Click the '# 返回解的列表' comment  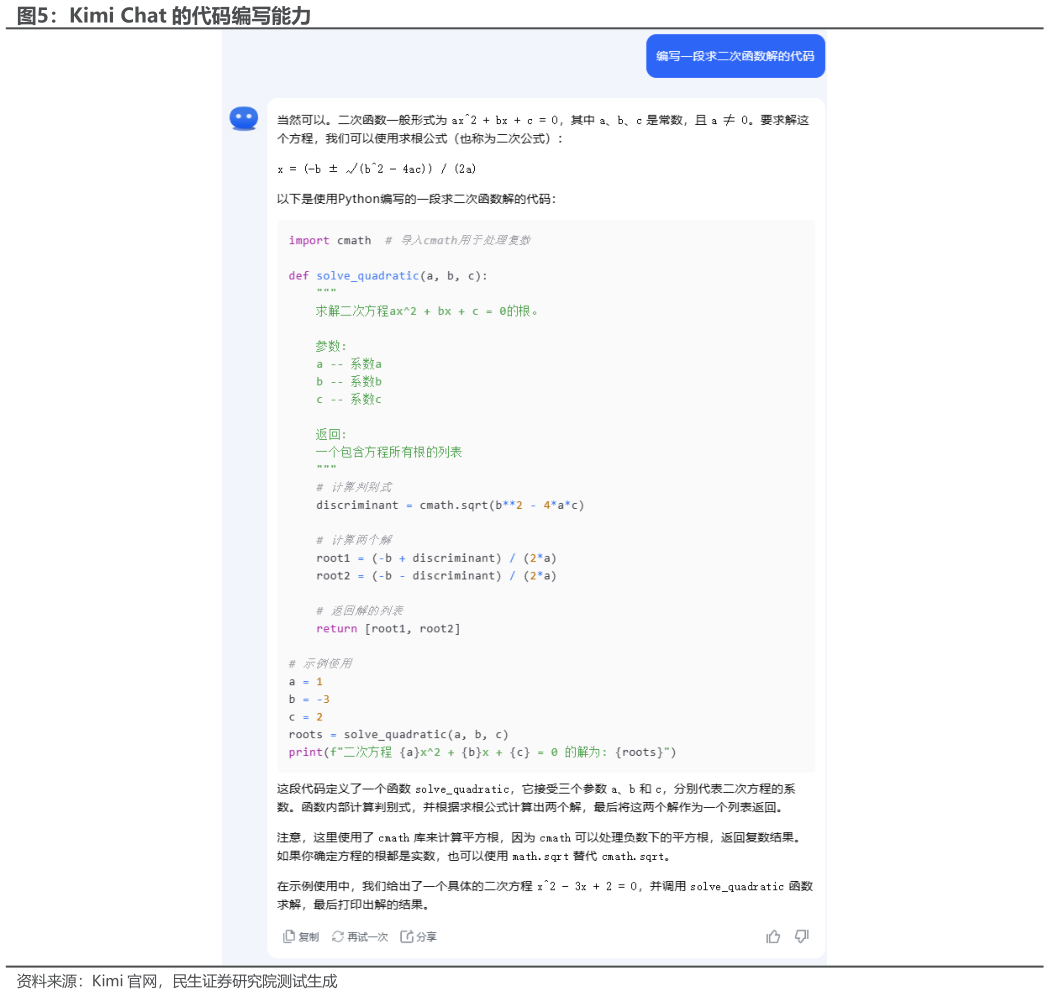(x=360, y=611)
